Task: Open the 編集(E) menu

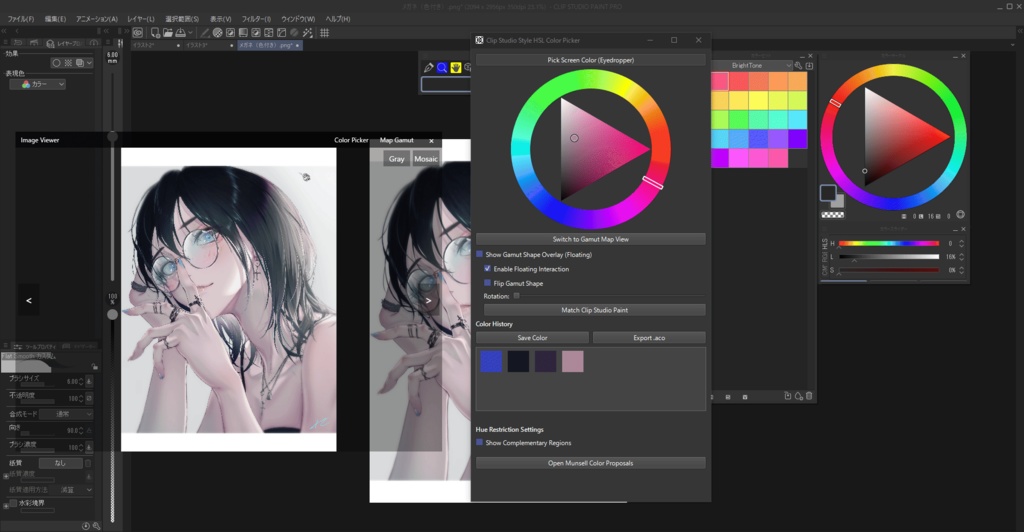Action: tap(56, 19)
